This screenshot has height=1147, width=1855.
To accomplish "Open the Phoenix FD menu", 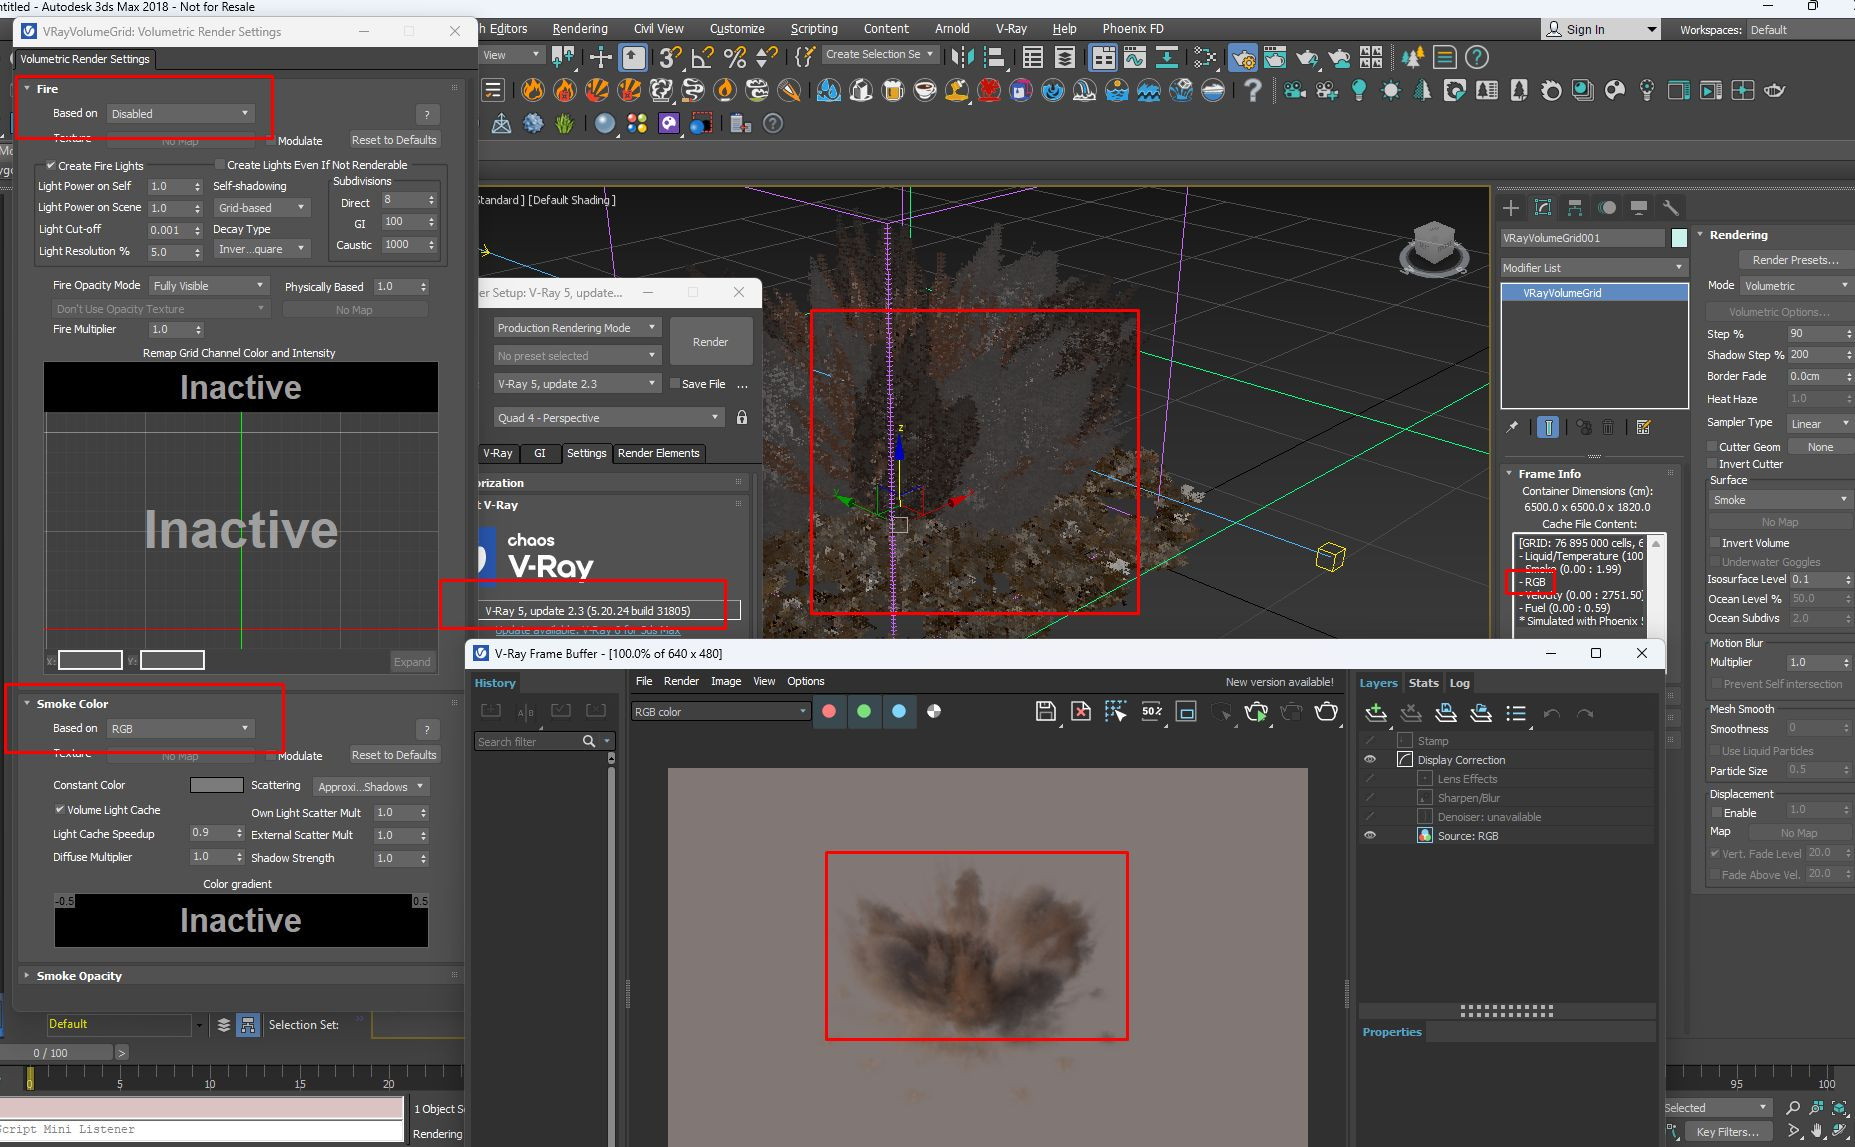I will (1132, 29).
